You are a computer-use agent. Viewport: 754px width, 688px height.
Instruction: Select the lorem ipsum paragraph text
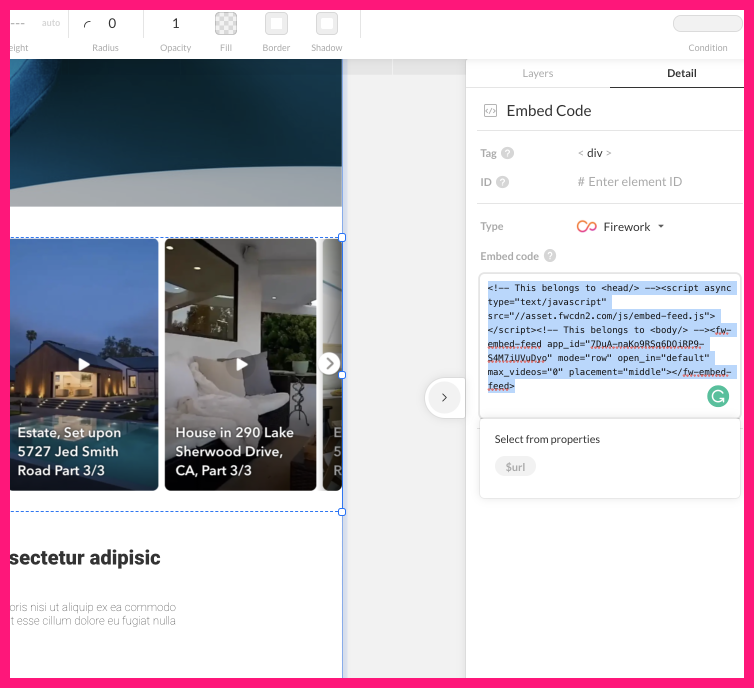[x=93, y=614]
